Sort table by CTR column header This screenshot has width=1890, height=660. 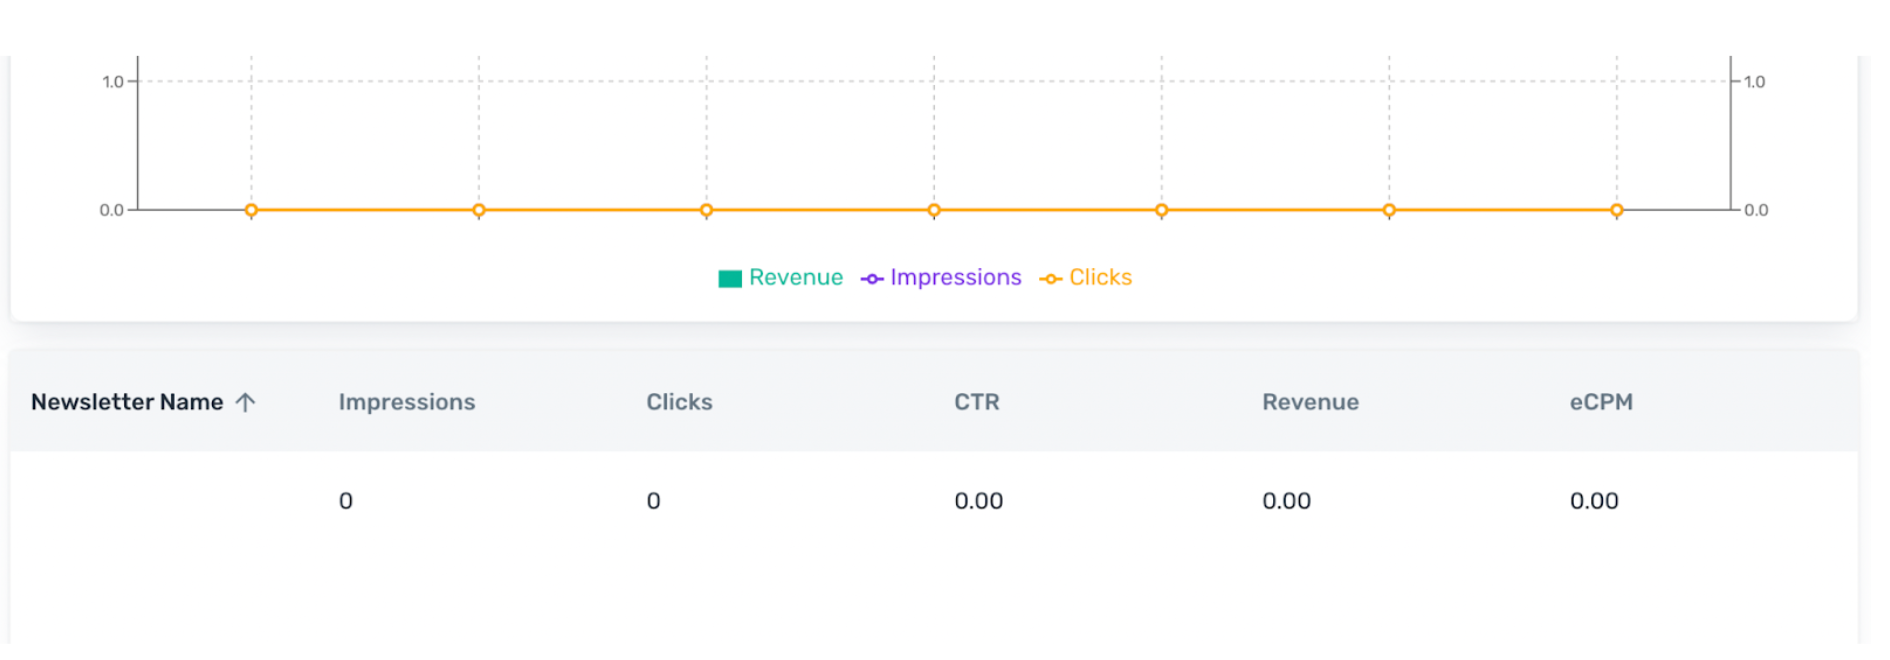[977, 402]
